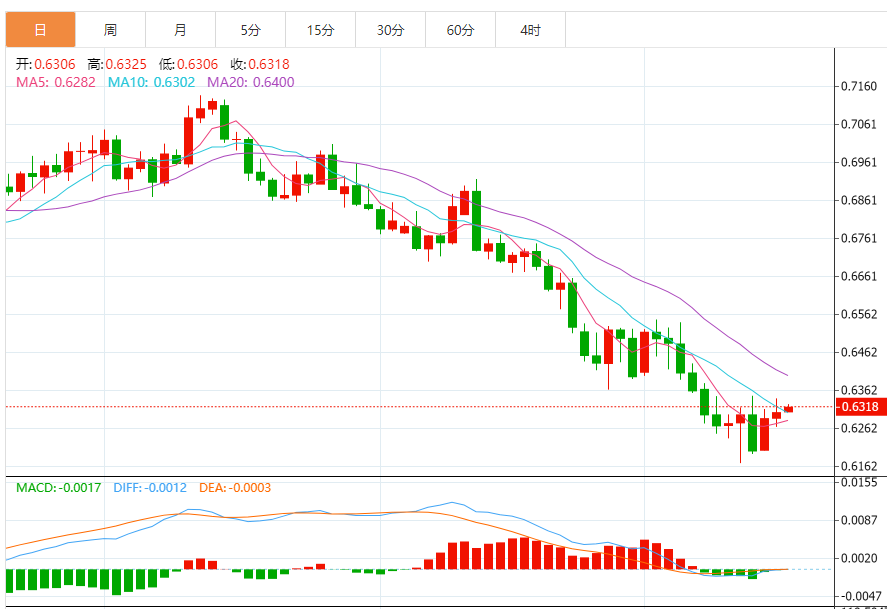Switch to the 月 monthly tab
The width and height of the screenshot is (887, 609).
[x=180, y=30]
